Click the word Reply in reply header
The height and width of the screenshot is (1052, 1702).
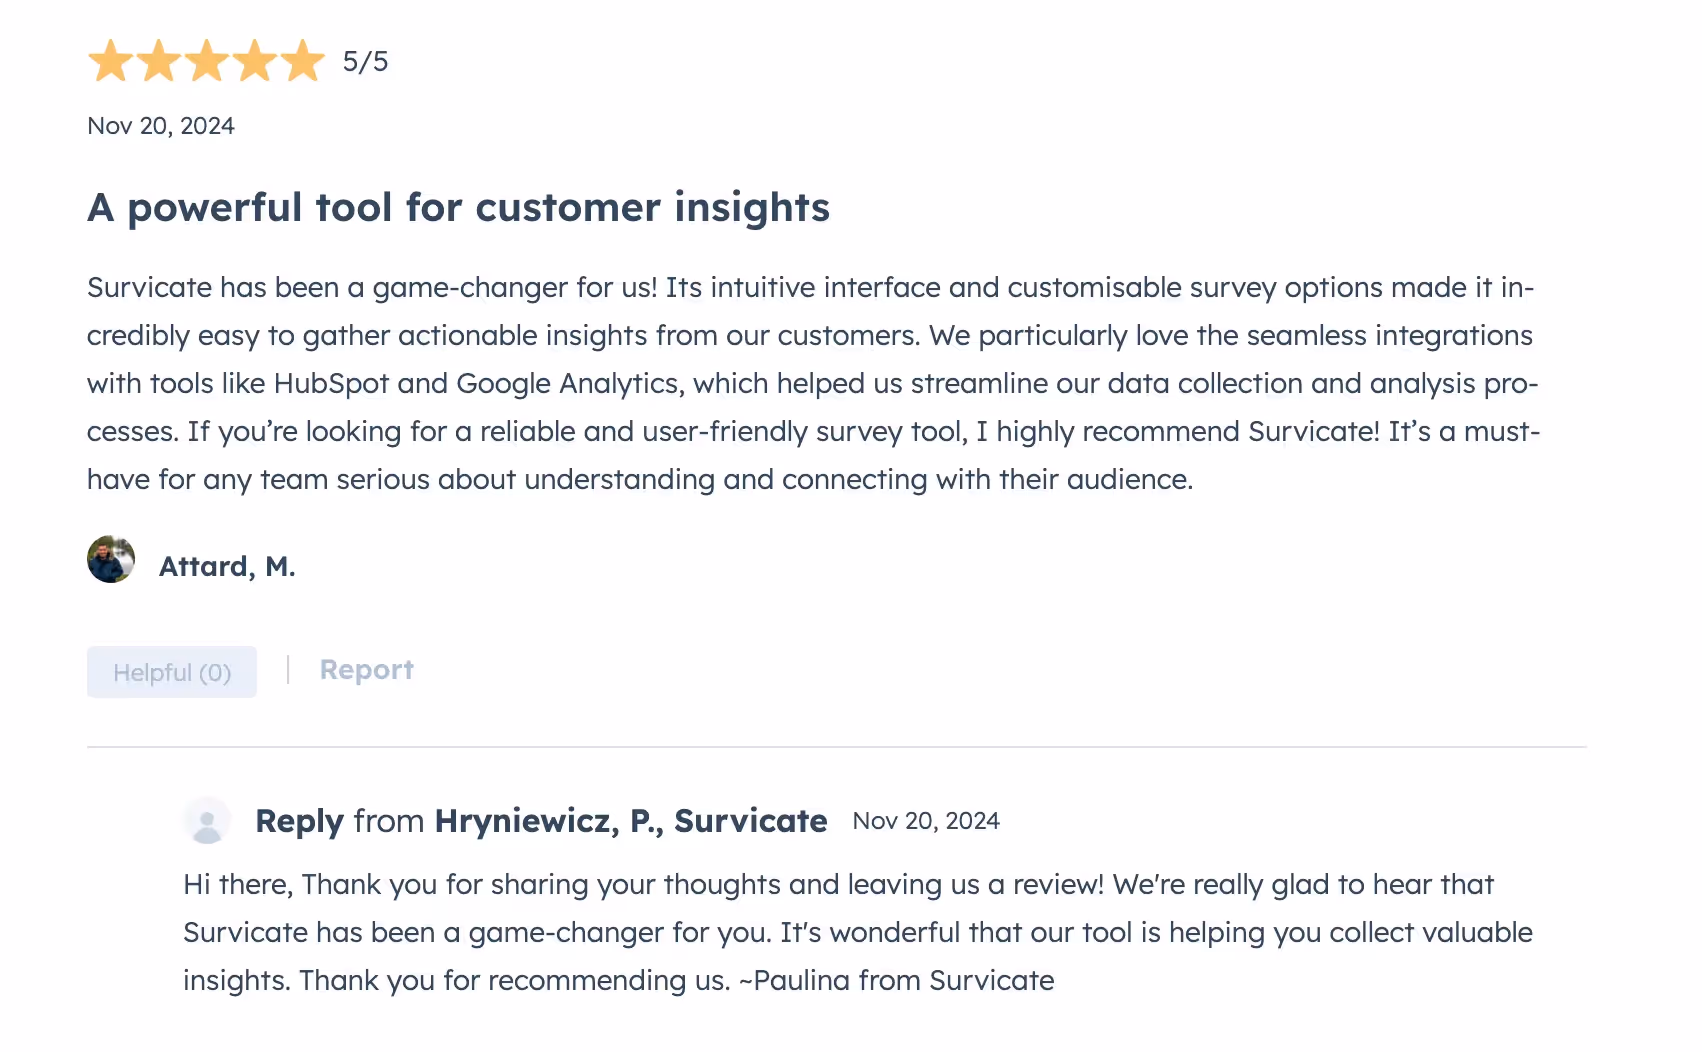pos(299,821)
